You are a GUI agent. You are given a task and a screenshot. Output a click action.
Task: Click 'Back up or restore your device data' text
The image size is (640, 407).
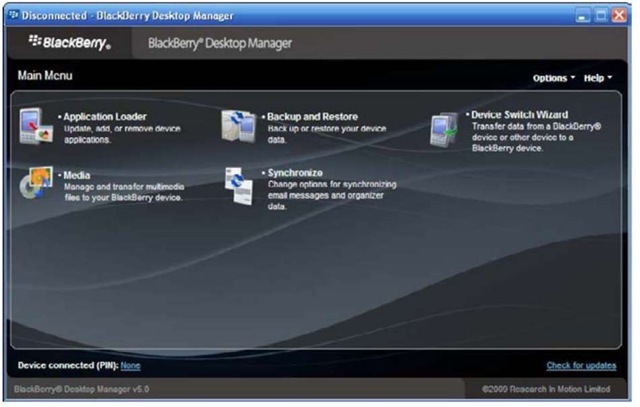pyautogui.click(x=327, y=134)
